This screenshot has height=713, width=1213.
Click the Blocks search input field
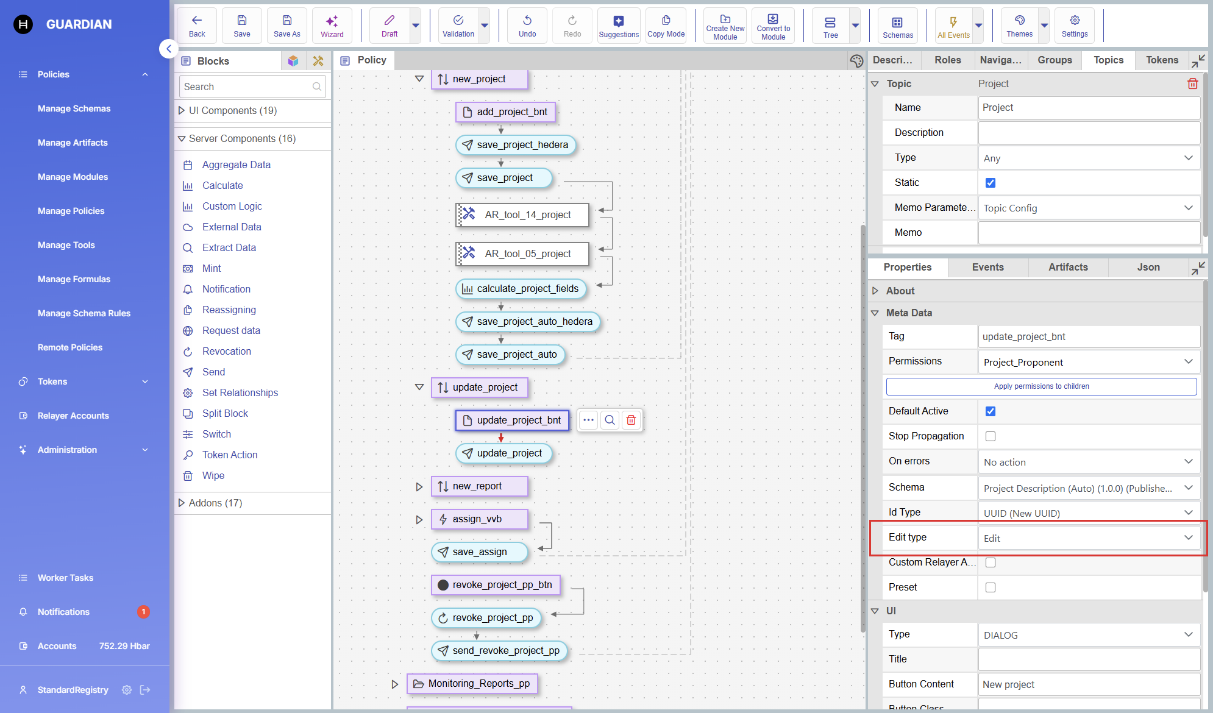[246, 87]
